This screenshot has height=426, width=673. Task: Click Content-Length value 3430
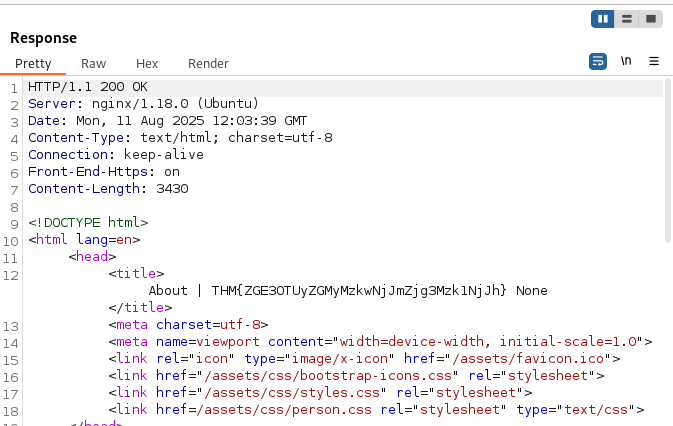point(172,189)
